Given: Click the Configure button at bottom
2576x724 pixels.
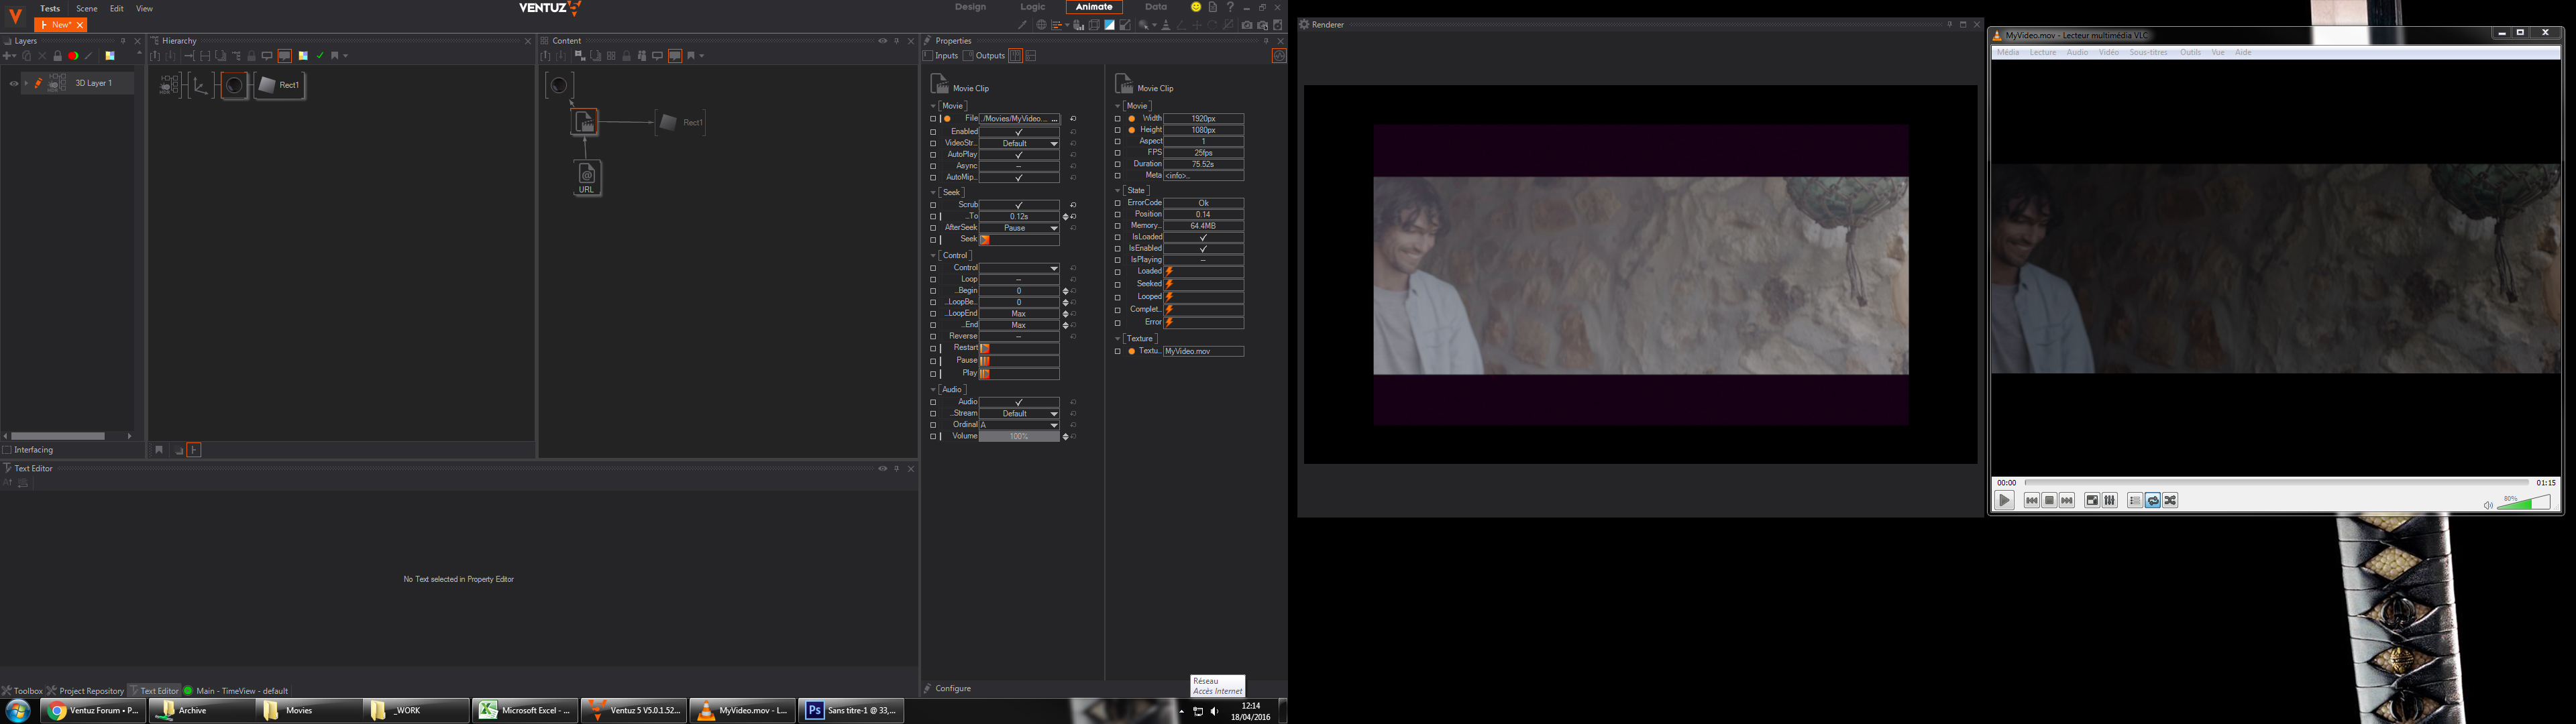Looking at the screenshot, I should [x=952, y=688].
